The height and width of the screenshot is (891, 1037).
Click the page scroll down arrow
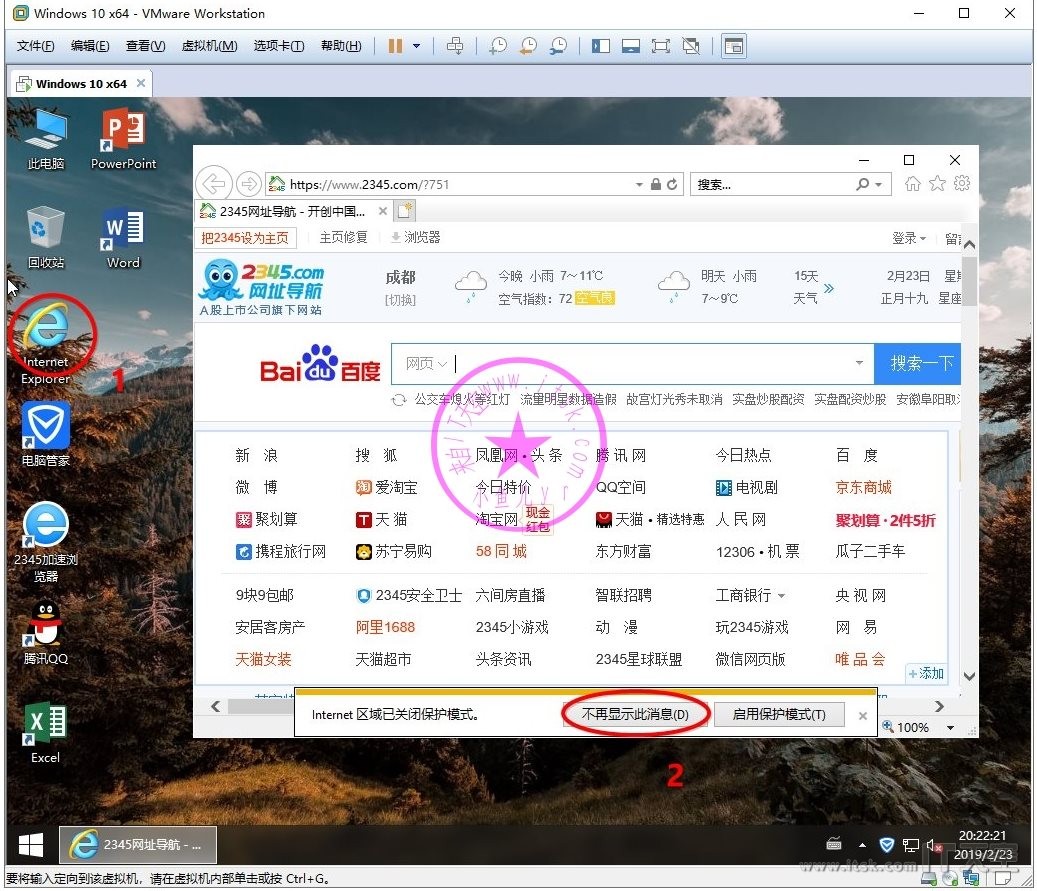click(x=969, y=676)
